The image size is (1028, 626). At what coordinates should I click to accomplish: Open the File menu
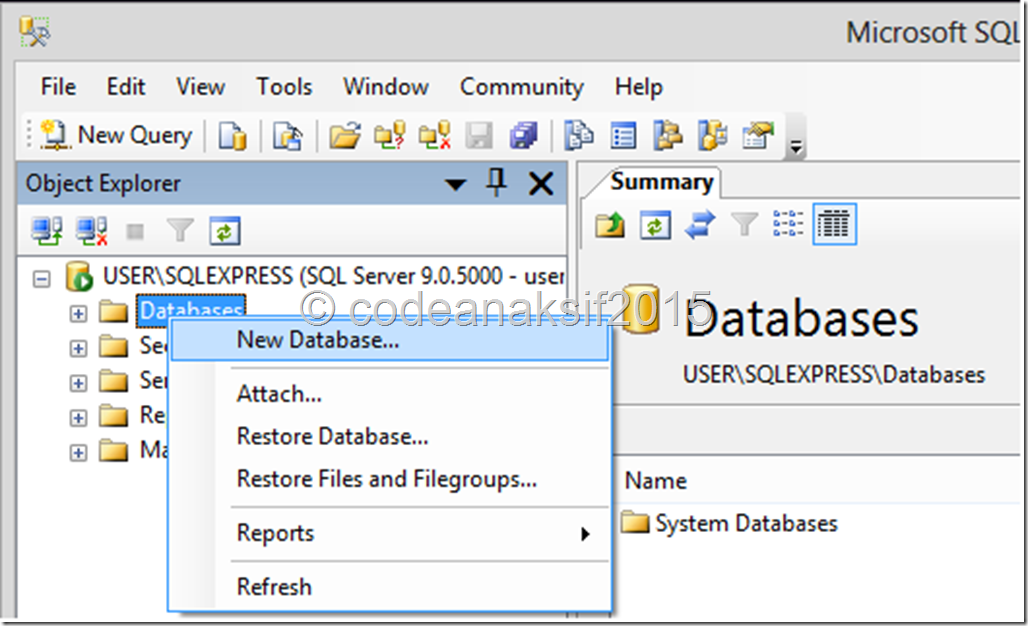pos(58,87)
